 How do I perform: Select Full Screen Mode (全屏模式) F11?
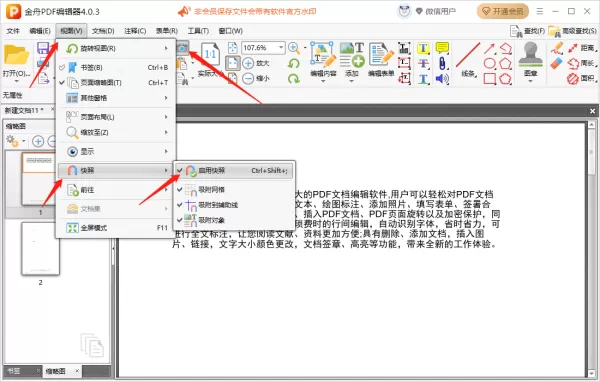(x=115, y=228)
